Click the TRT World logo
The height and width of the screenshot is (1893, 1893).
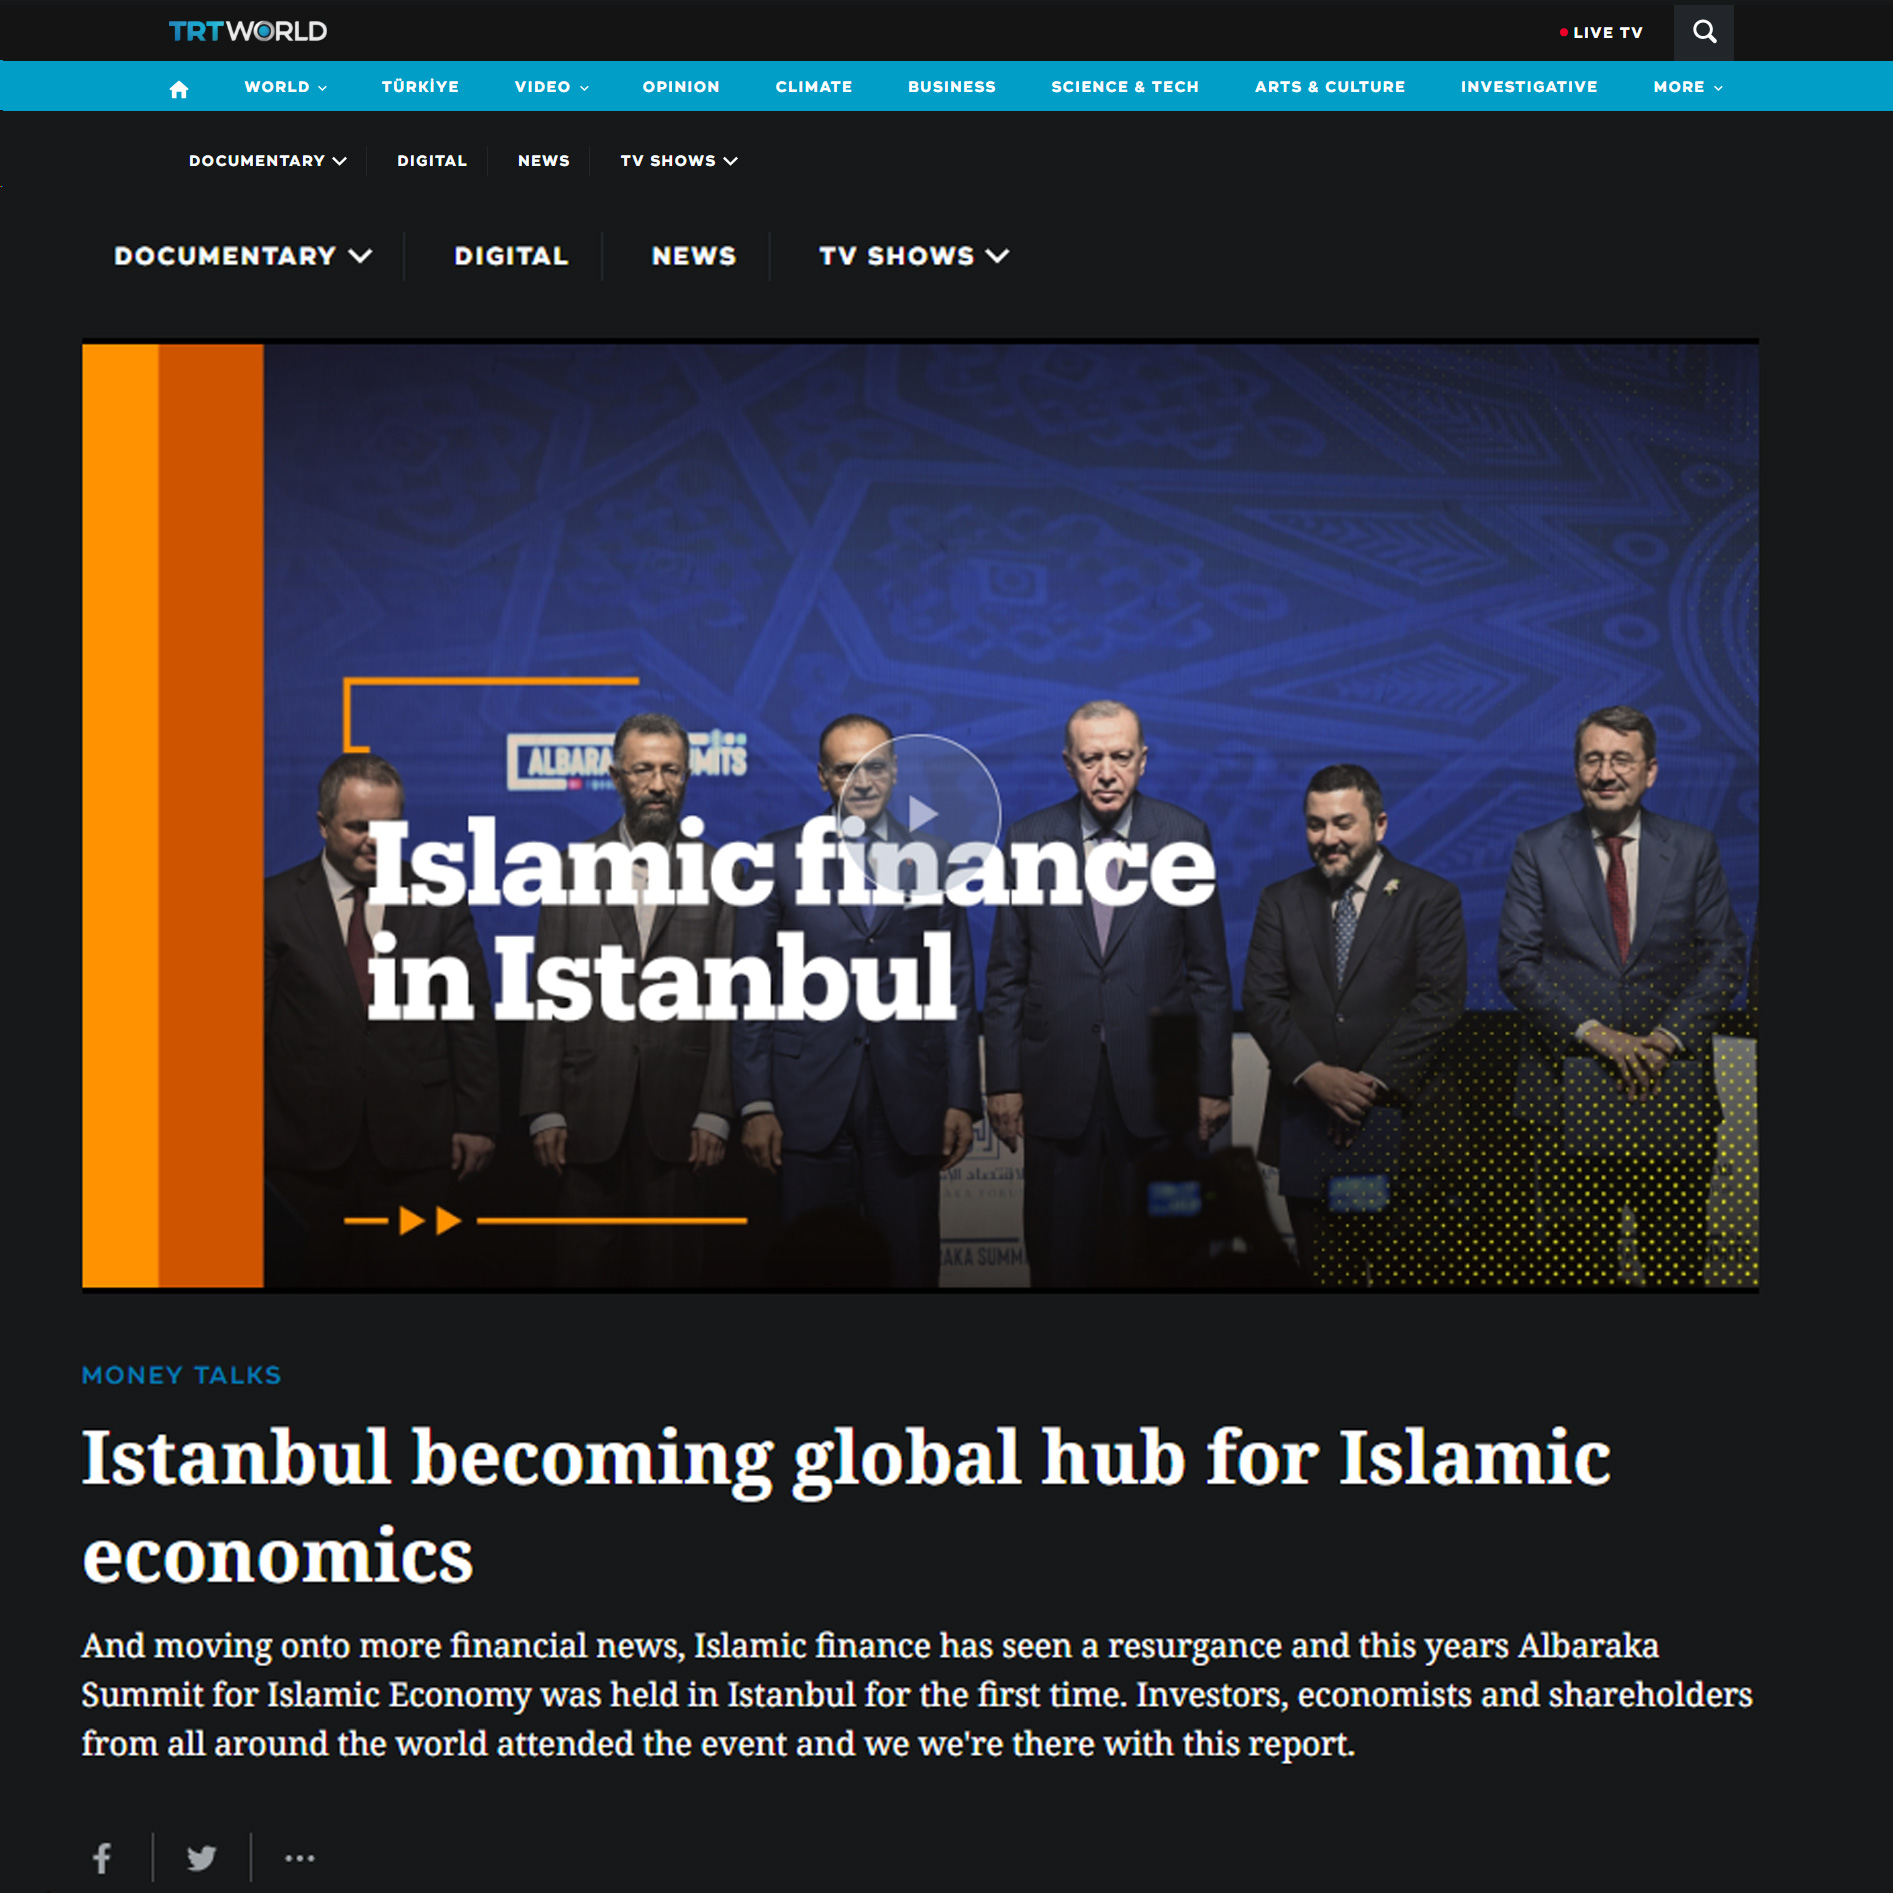coord(248,32)
